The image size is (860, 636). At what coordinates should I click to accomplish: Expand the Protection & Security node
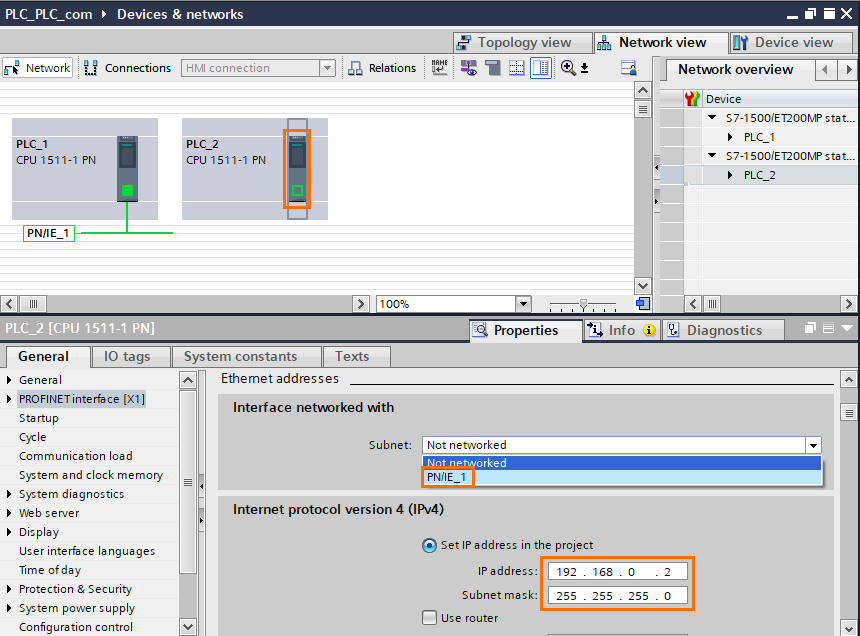tap(9, 589)
